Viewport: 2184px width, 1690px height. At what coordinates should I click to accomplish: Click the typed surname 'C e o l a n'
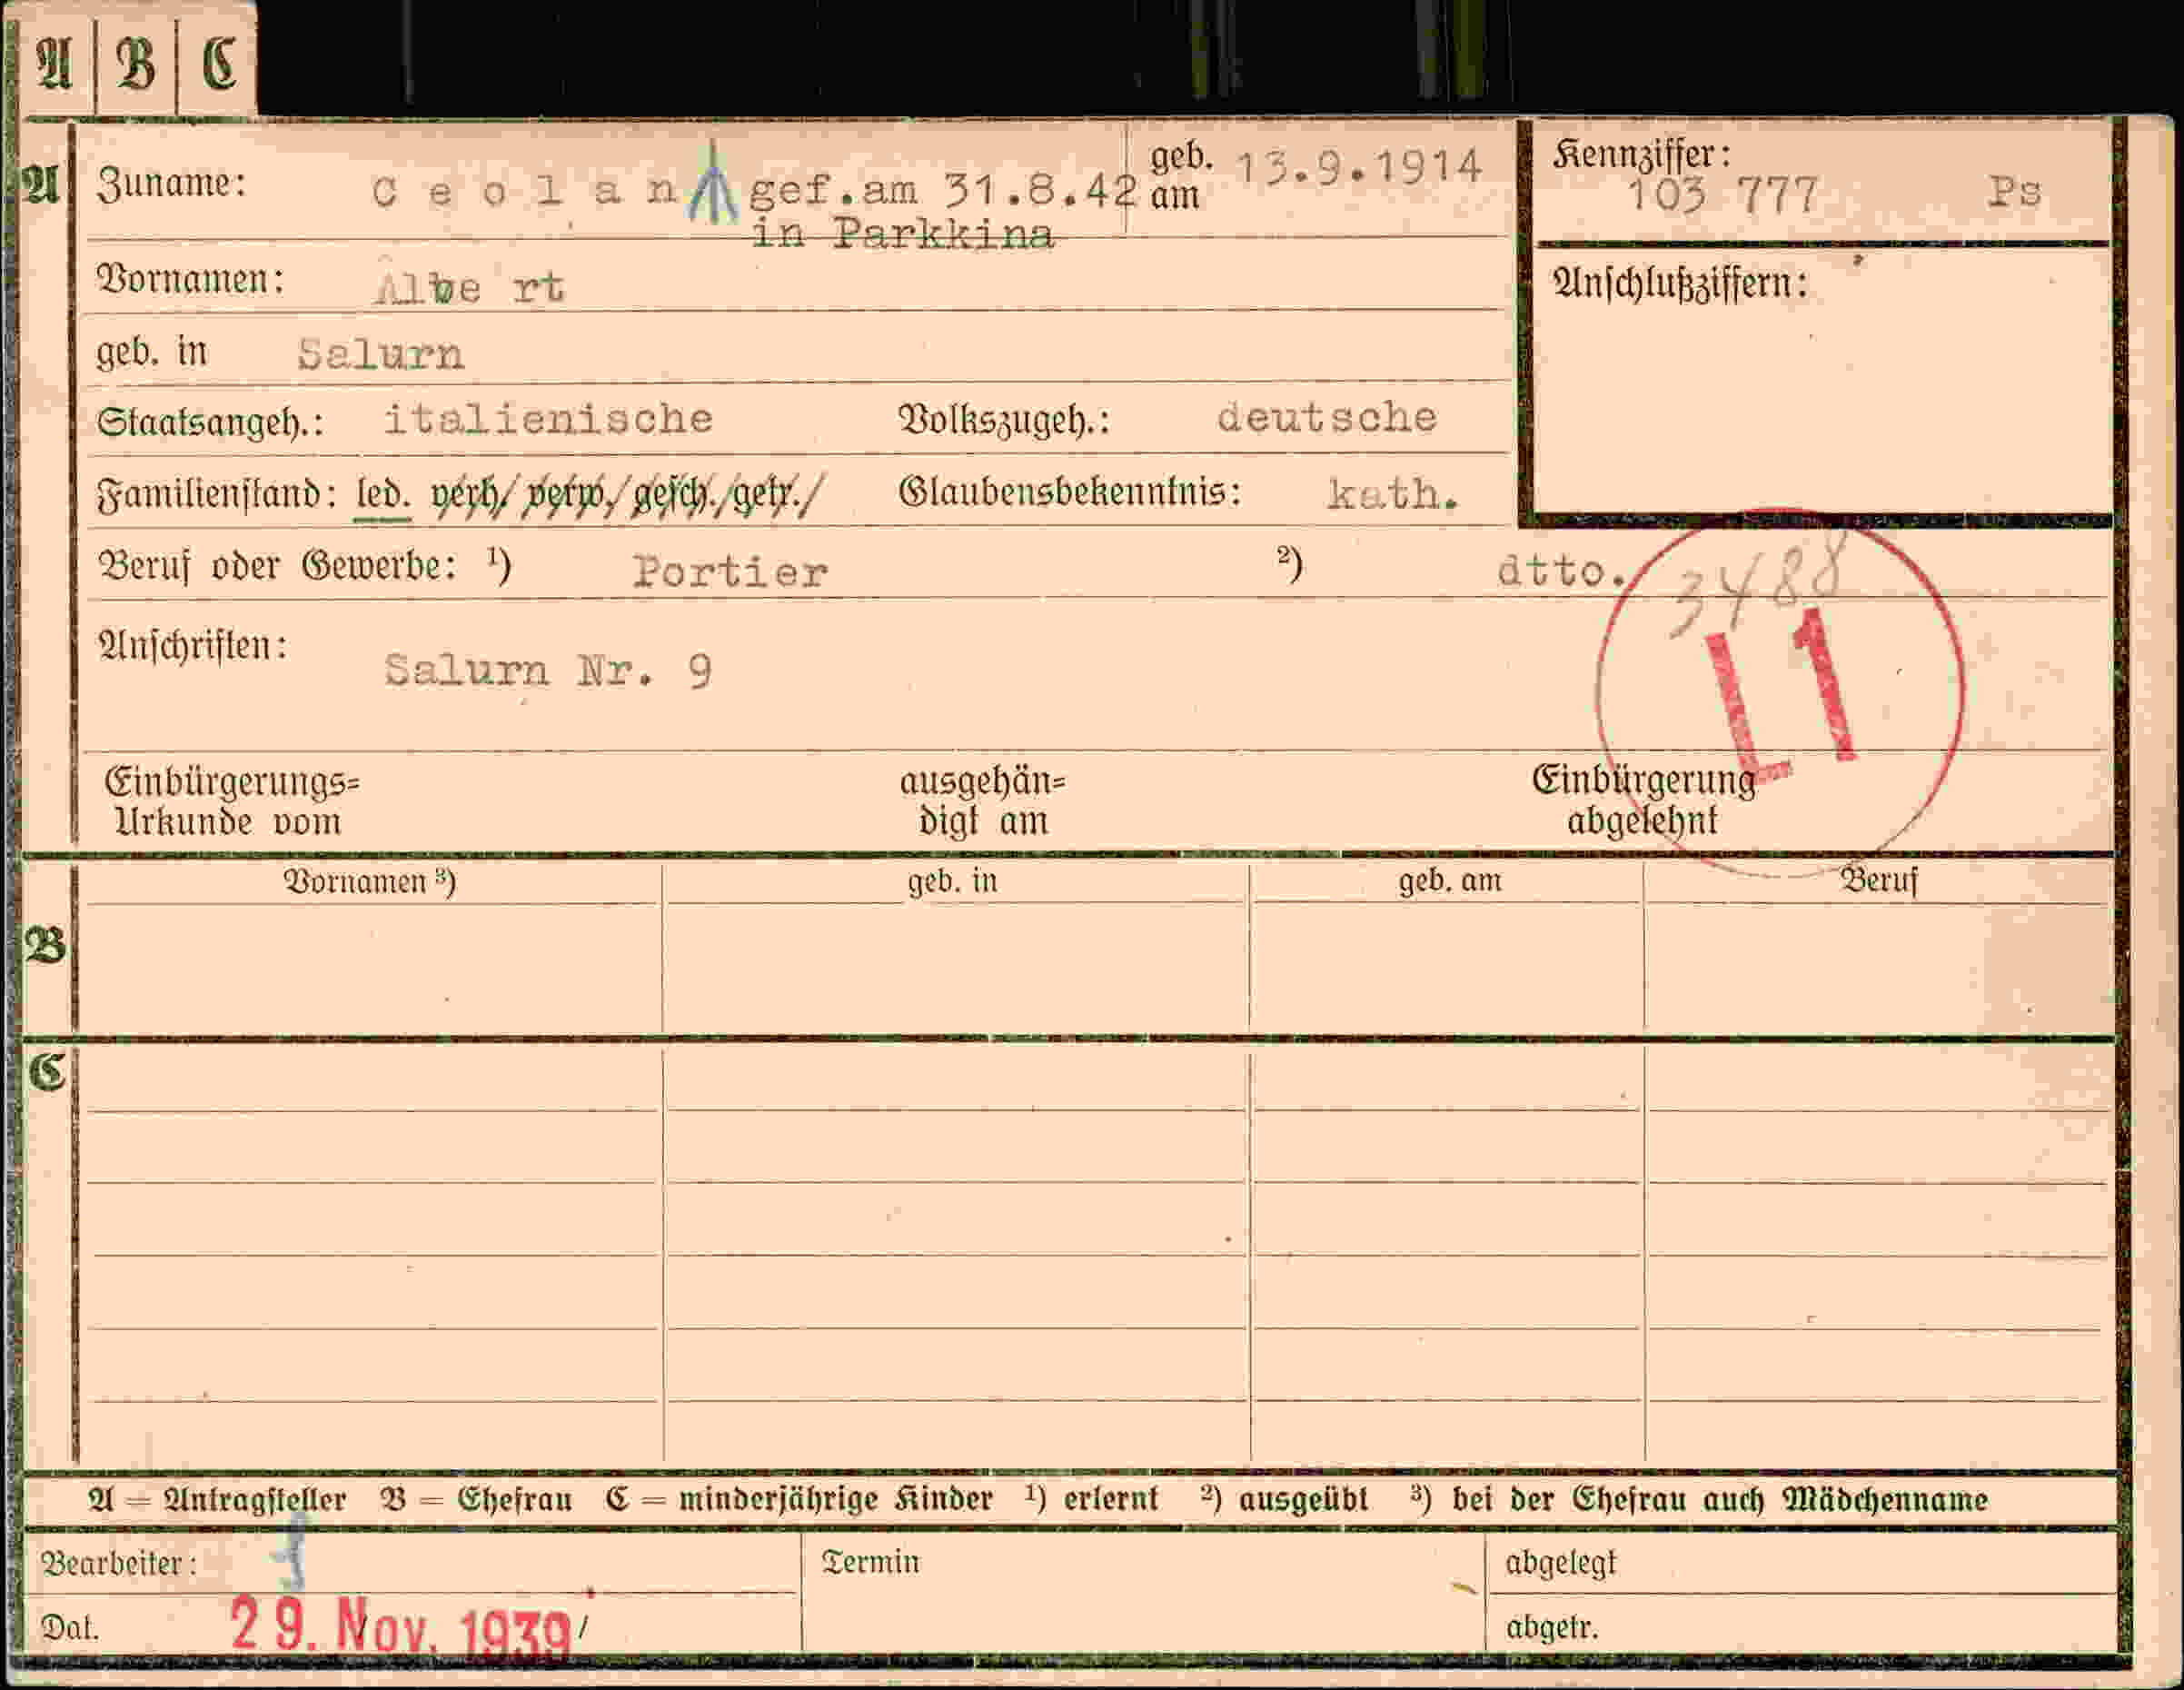[x=525, y=192]
